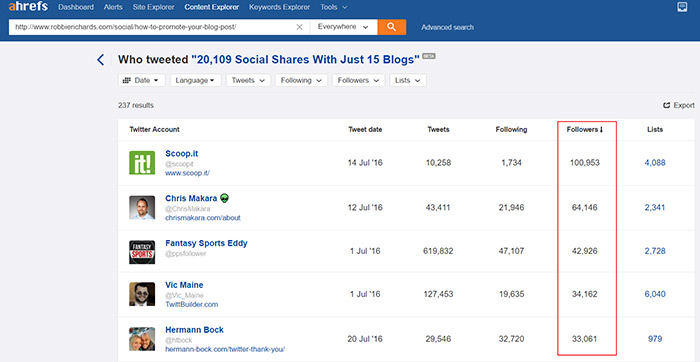
Task: Open Fantasy Sports Eddy account link
Action: click(206, 243)
